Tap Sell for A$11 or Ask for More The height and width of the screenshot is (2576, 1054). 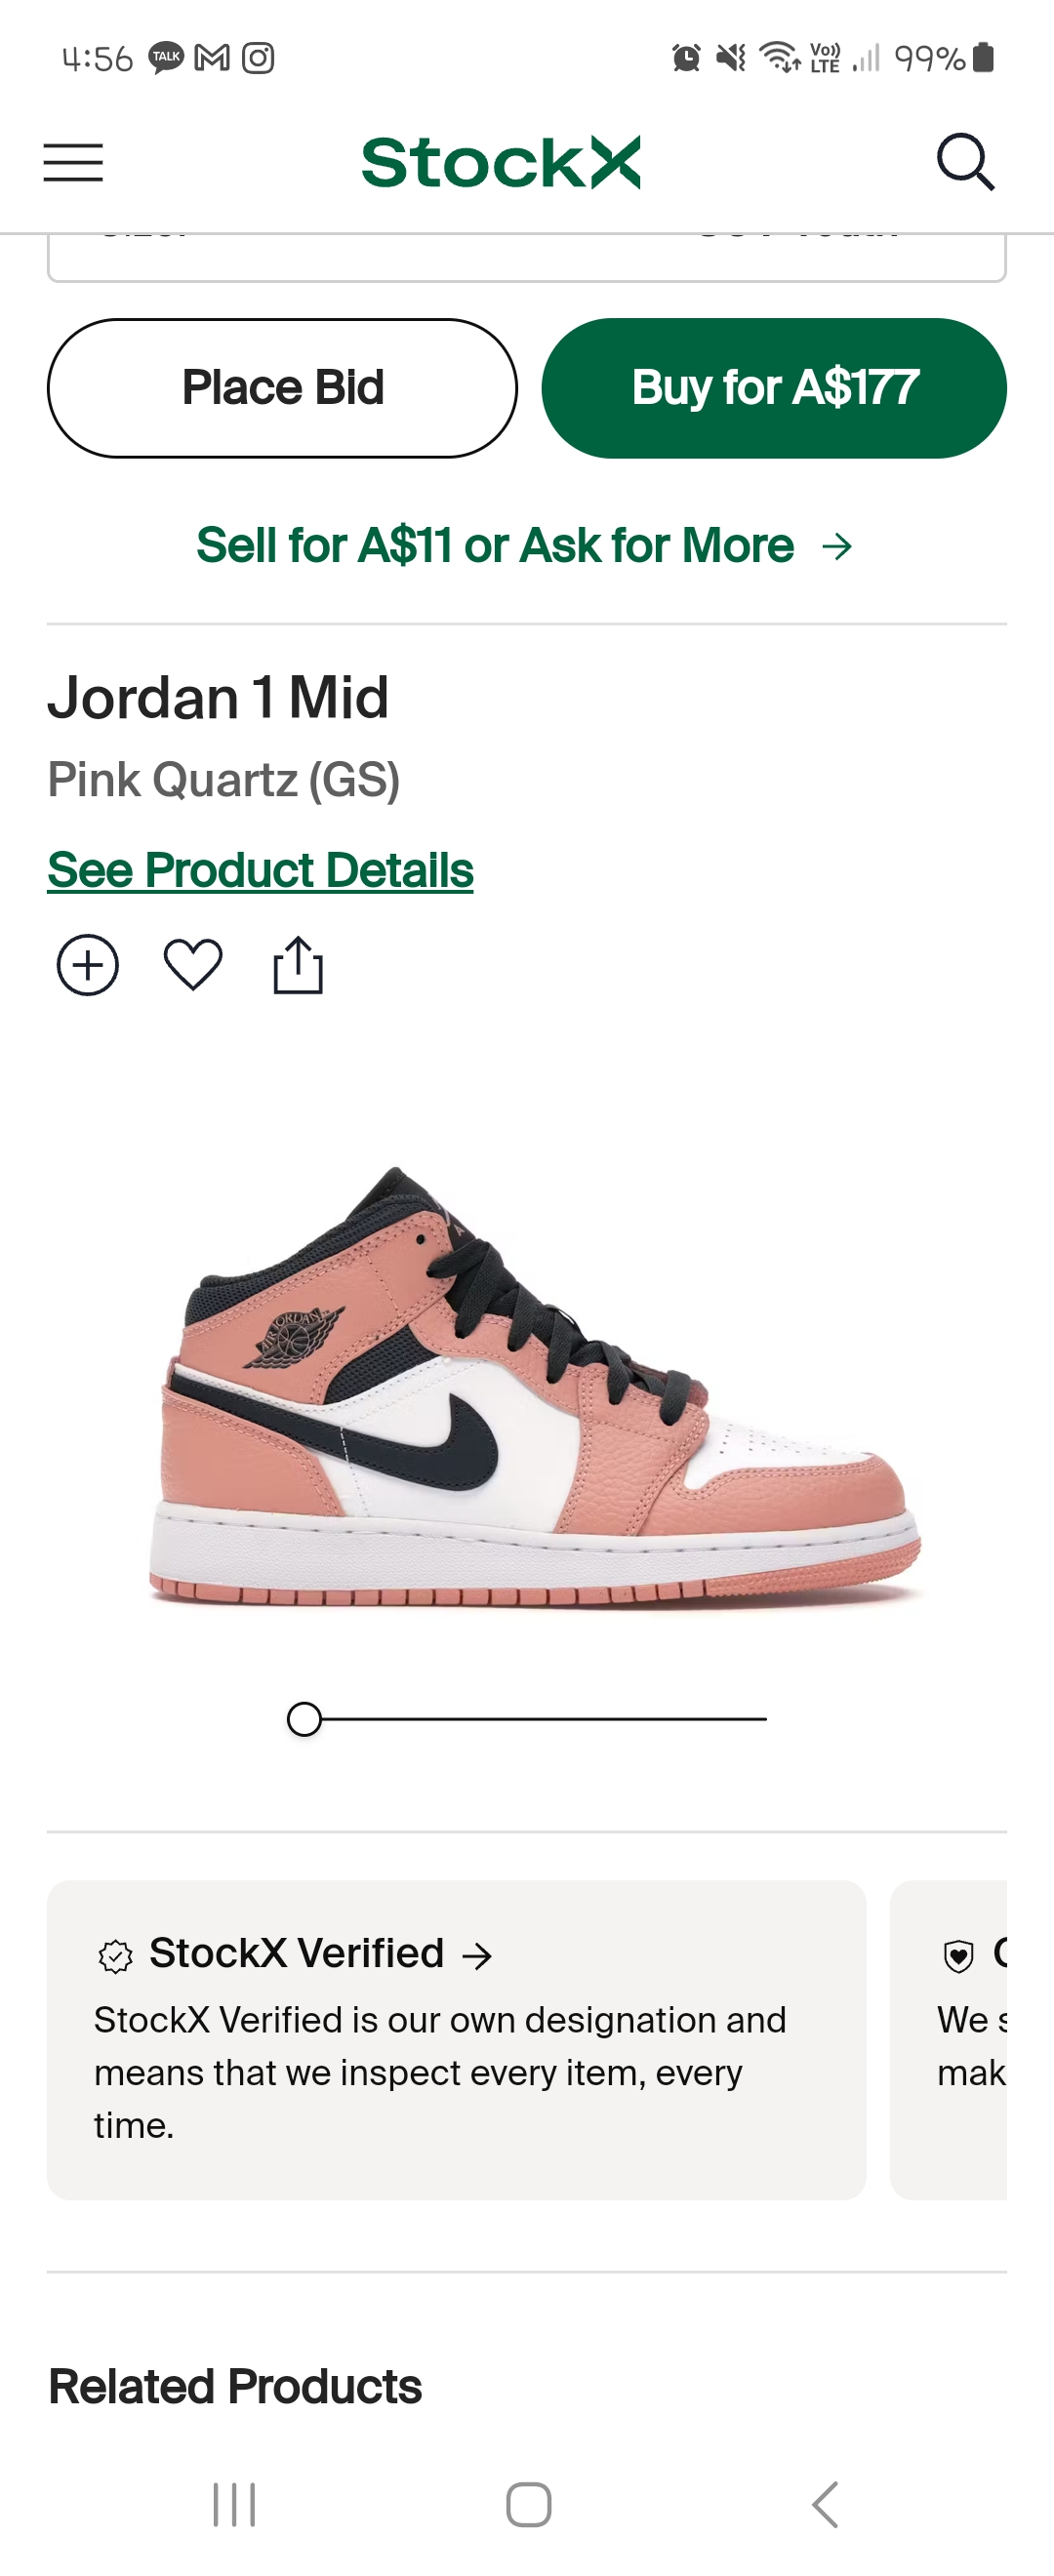click(x=495, y=546)
